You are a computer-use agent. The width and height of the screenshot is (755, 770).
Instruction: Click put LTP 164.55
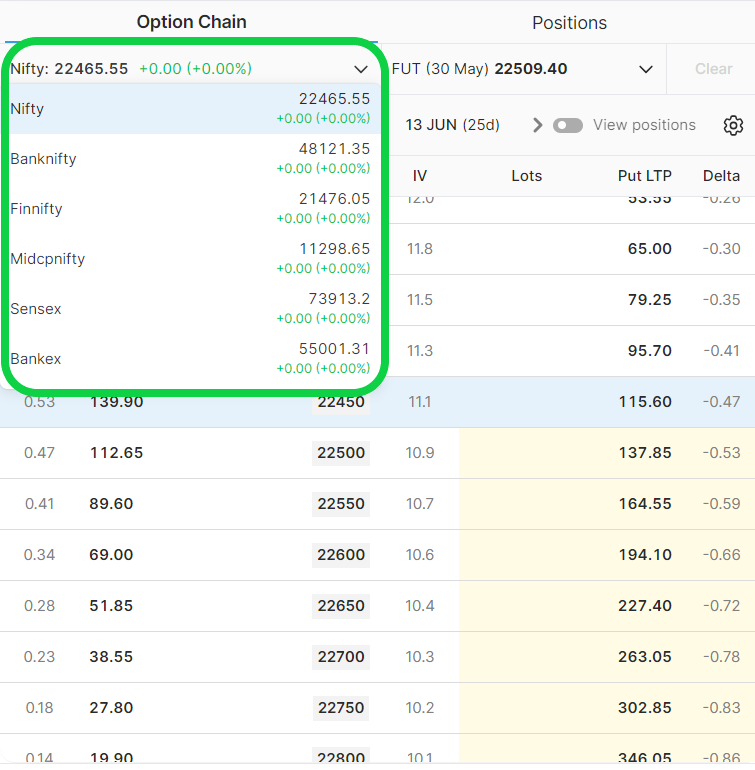point(645,504)
